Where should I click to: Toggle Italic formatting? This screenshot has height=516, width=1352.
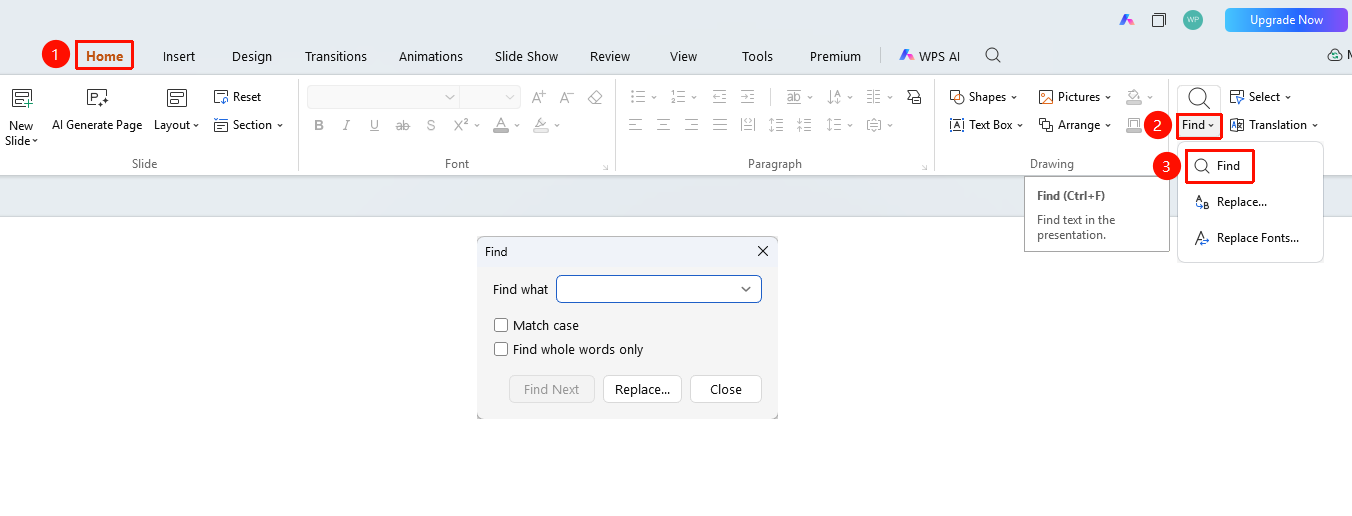[347, 125]
